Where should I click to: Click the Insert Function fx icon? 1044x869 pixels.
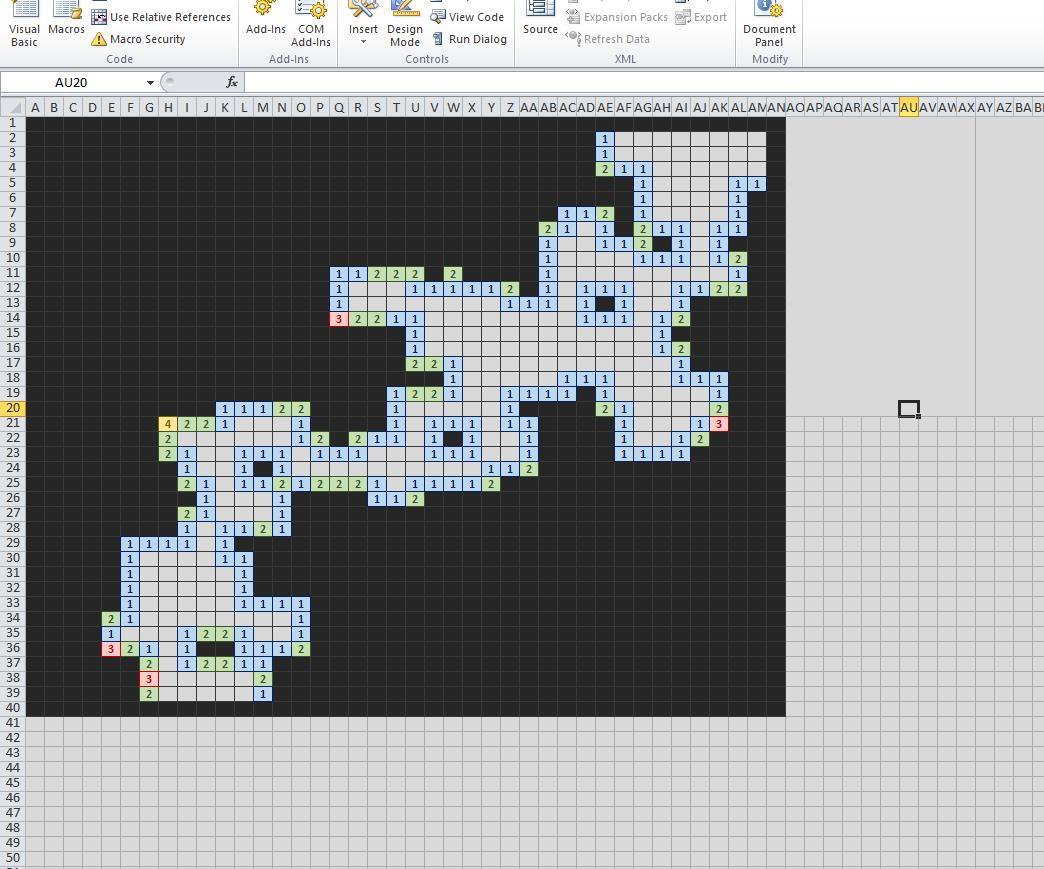click(x=232, y=82)
